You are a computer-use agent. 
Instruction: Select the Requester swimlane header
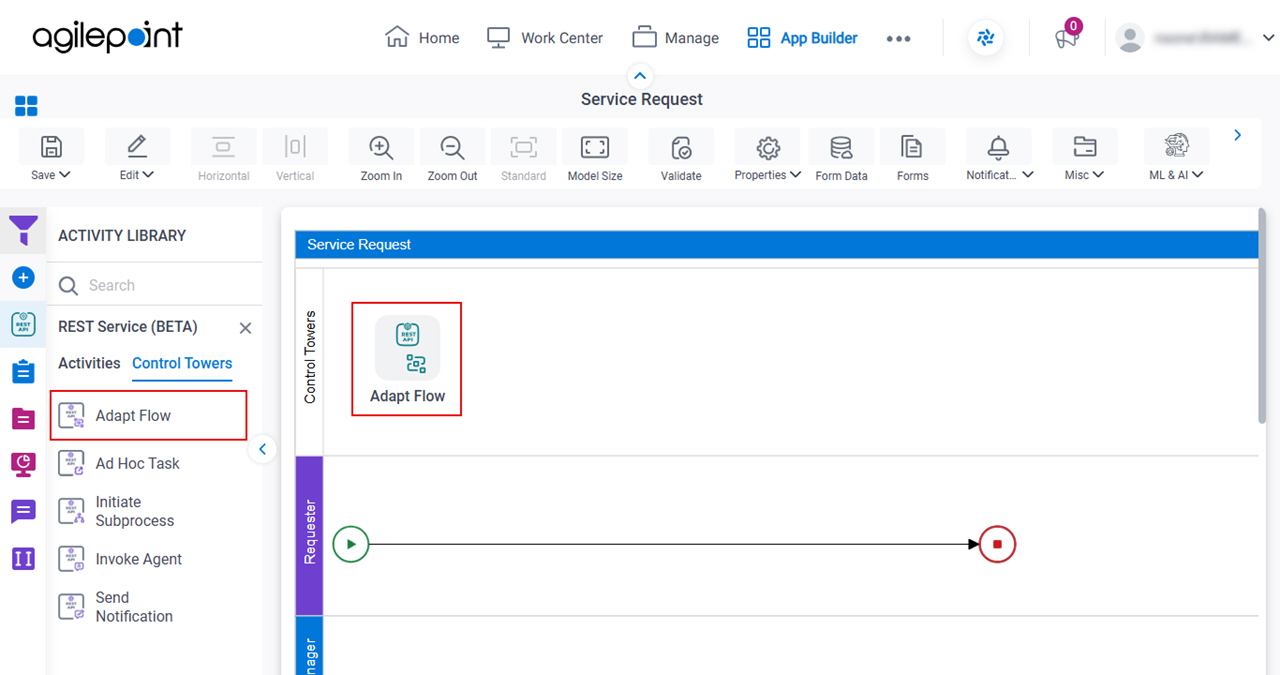(310, 535)
